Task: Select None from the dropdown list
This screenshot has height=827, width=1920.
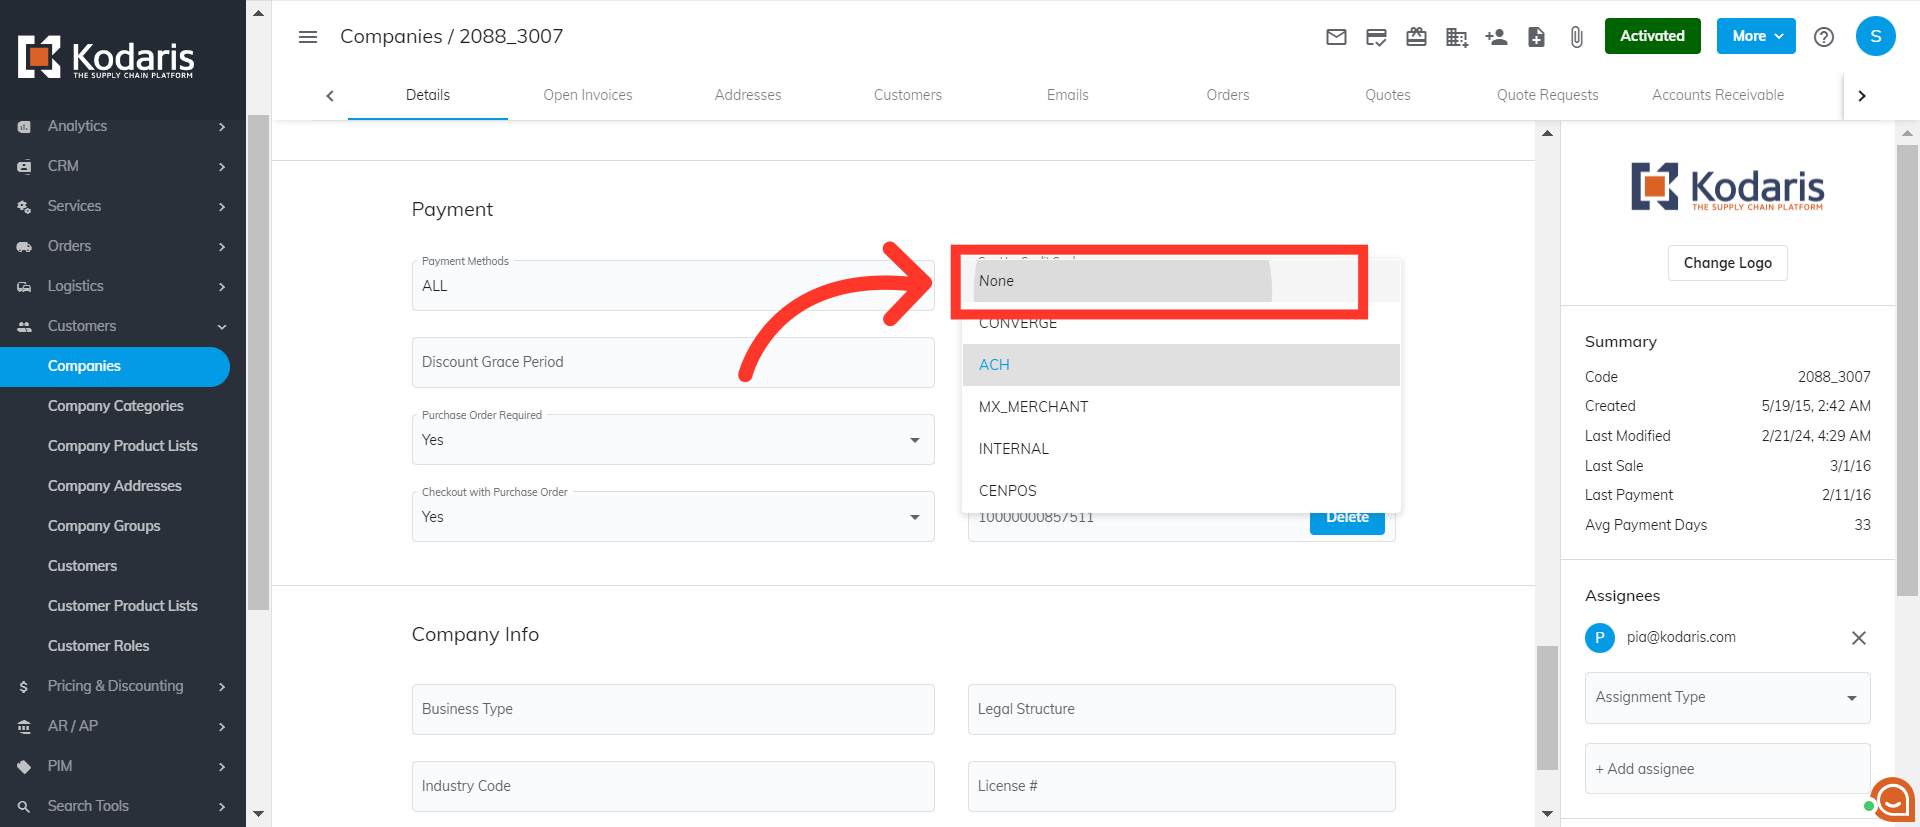Action: click(x=1181, y=281)
